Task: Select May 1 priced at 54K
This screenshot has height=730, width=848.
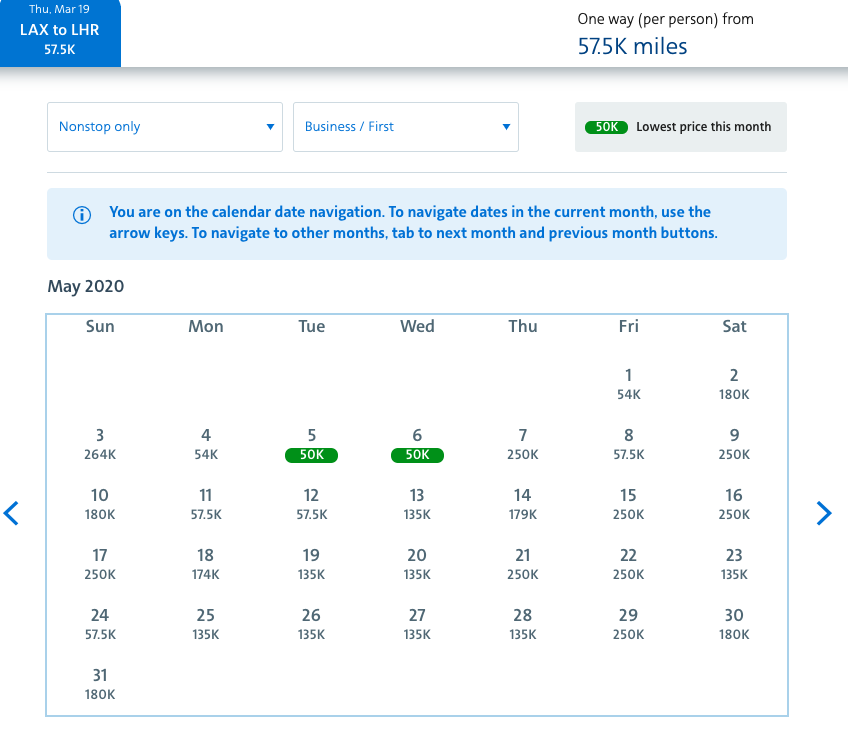Action: tap(628, 385)
